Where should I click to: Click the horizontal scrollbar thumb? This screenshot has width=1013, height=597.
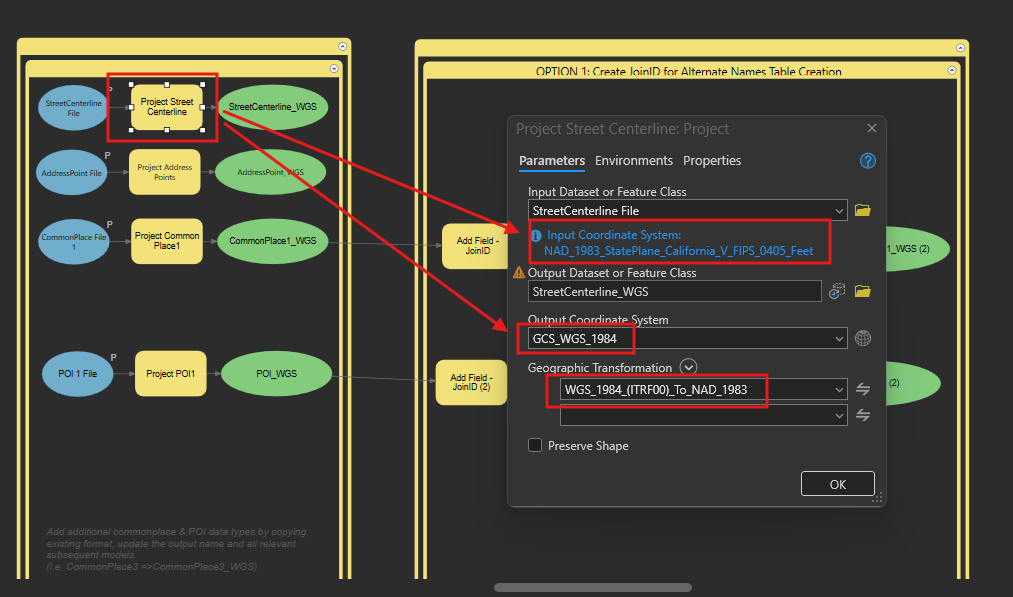[592, 587]
